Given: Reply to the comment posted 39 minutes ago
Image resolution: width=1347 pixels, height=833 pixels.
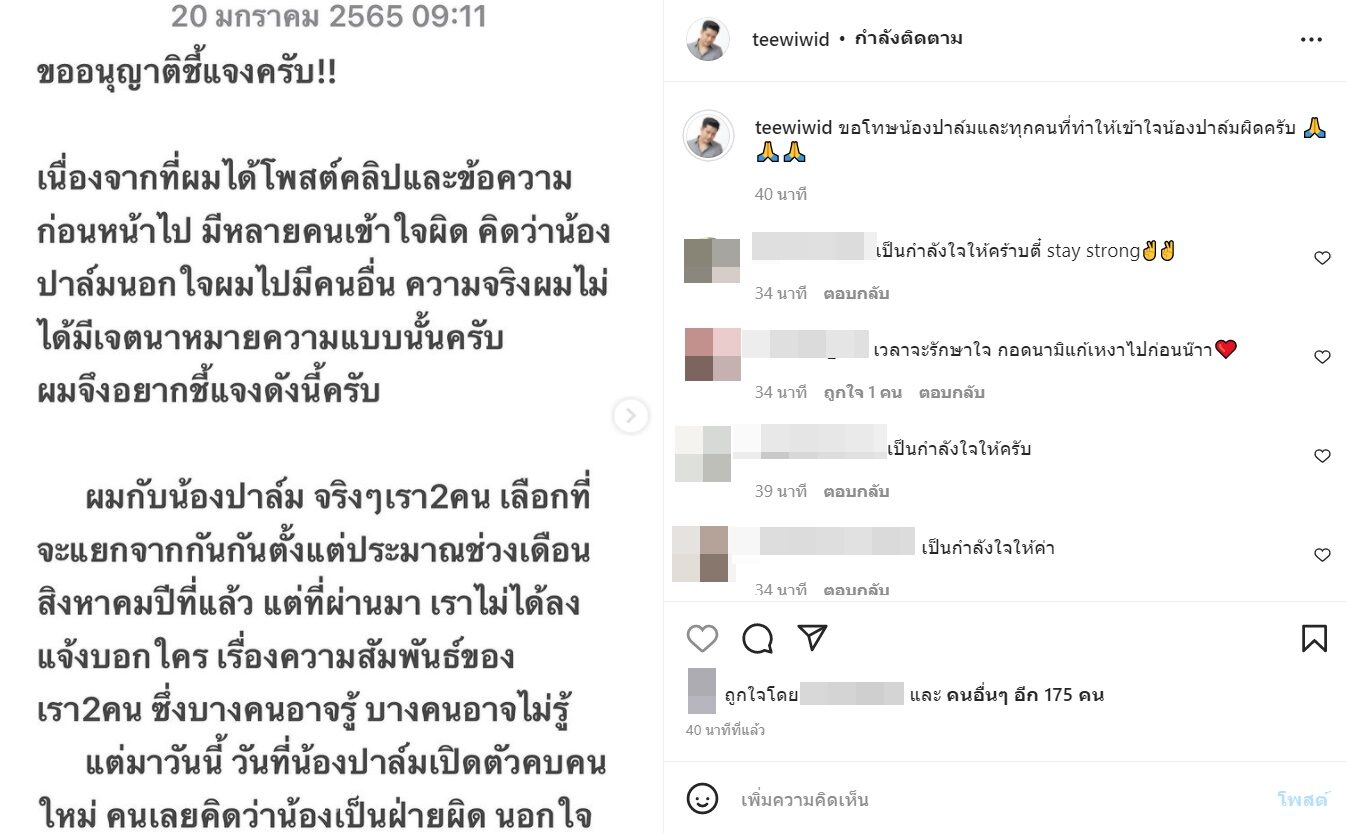Looking at the screenshot, I should click(856, 492).
